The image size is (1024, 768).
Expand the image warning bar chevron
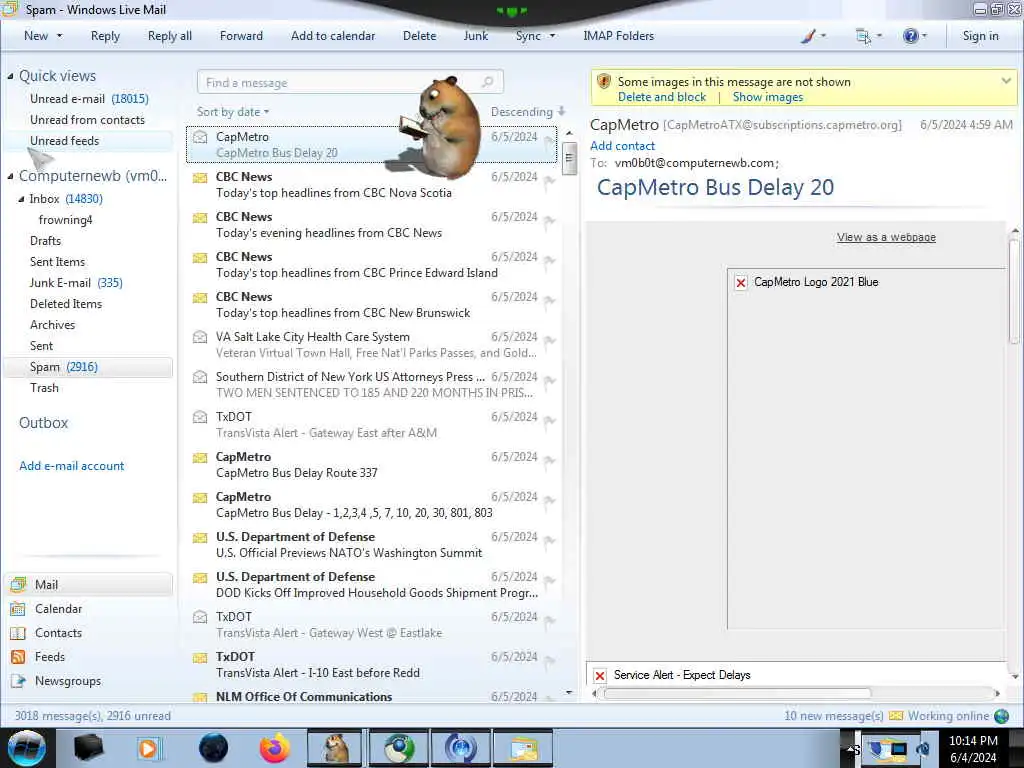1006,81
